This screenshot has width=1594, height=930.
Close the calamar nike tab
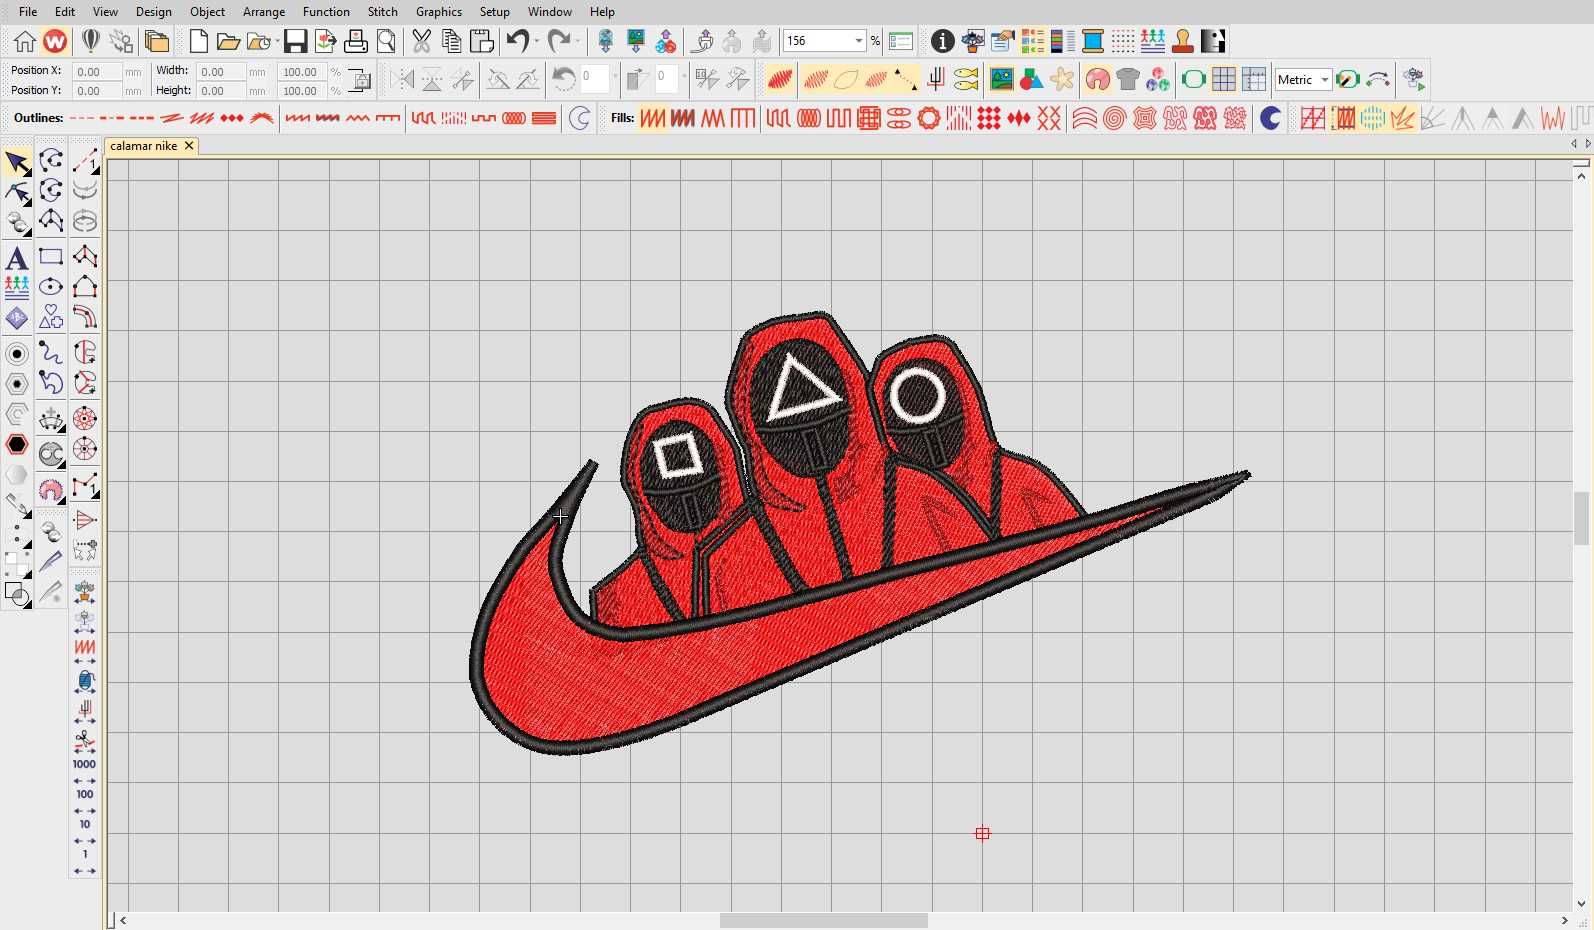point(188,146)
